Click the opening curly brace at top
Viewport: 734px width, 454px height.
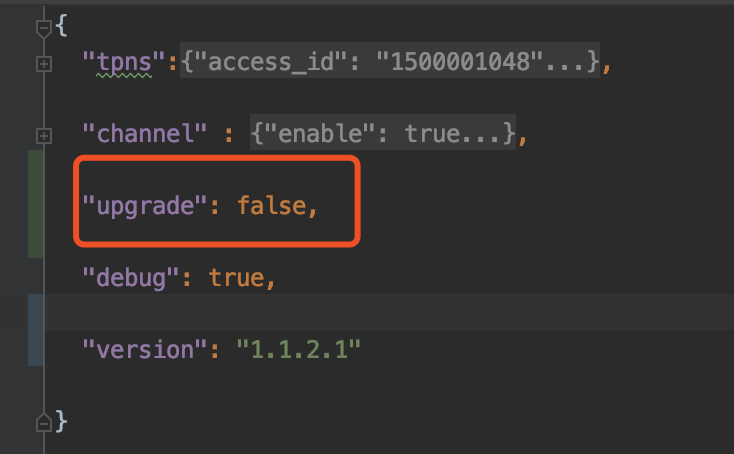click(x=62, y=26)
